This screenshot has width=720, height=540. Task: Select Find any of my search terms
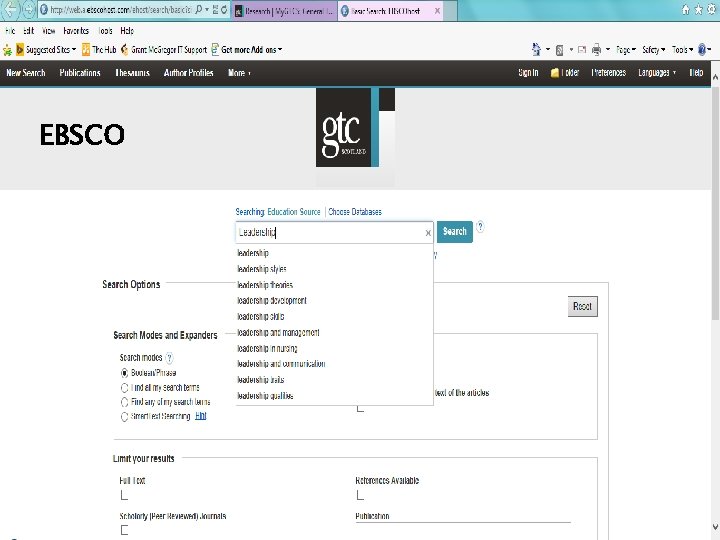(x=124, y=402)
